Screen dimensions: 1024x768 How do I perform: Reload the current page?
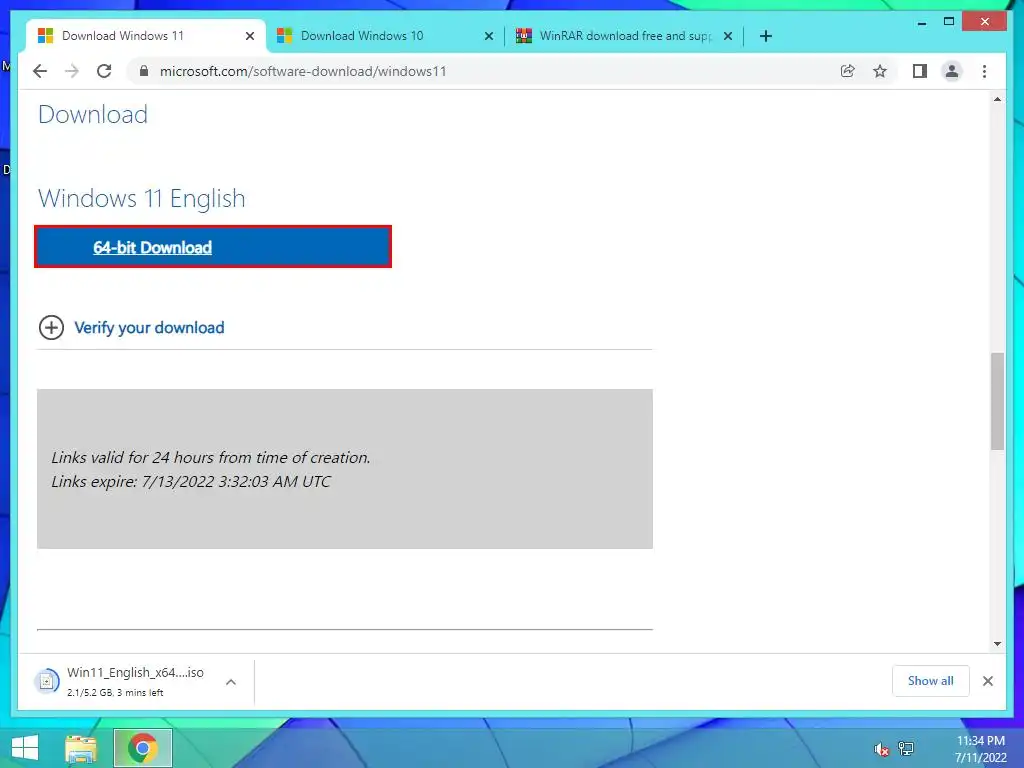(x=104, y=71)
